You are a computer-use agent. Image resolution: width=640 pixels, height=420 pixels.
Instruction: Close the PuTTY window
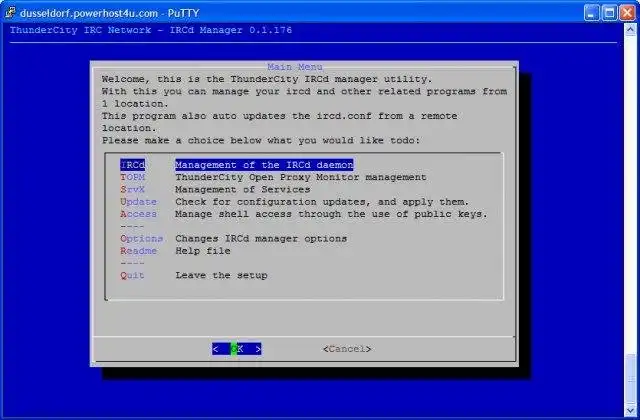coord(627,13)
